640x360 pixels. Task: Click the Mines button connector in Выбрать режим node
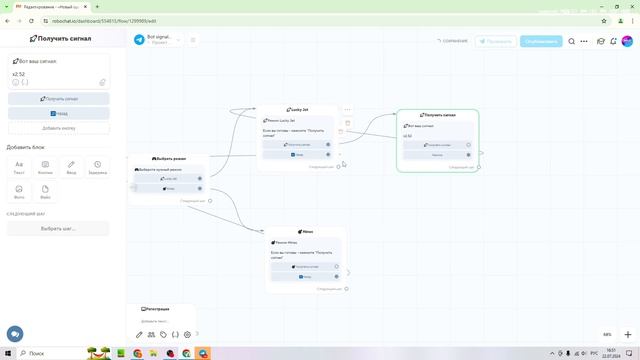click(x=200, y=189)
